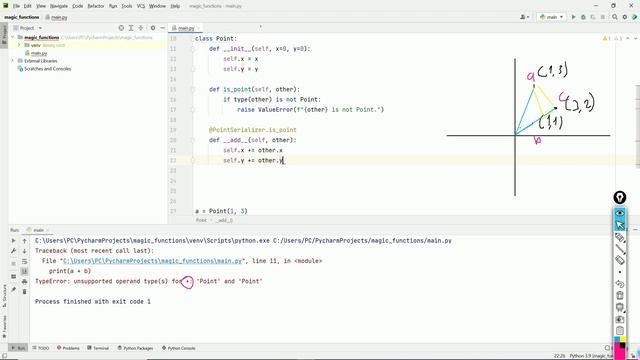
Task: Open the Refactor menu
Action: point(96,6)
